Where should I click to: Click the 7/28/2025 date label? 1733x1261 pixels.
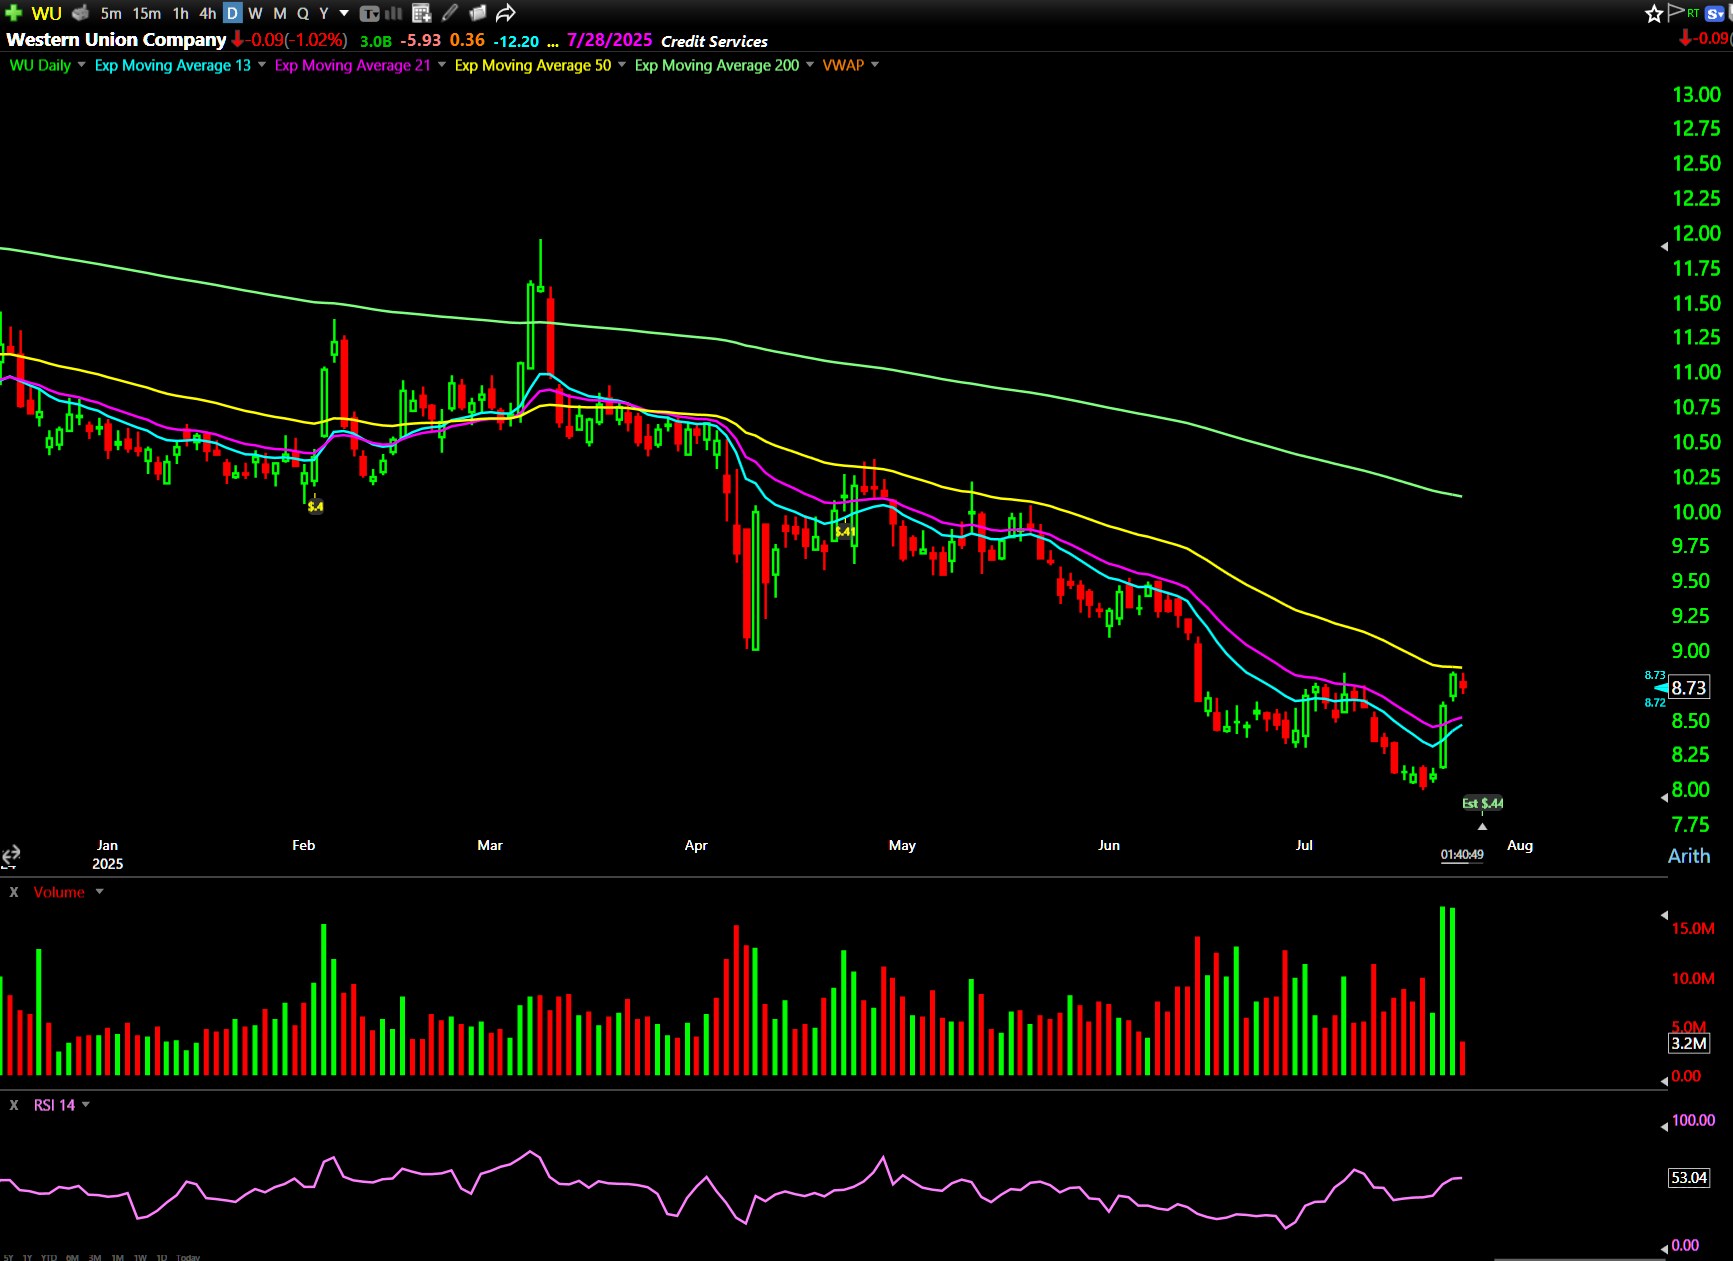pyautogui.click(x=609, y=40)
